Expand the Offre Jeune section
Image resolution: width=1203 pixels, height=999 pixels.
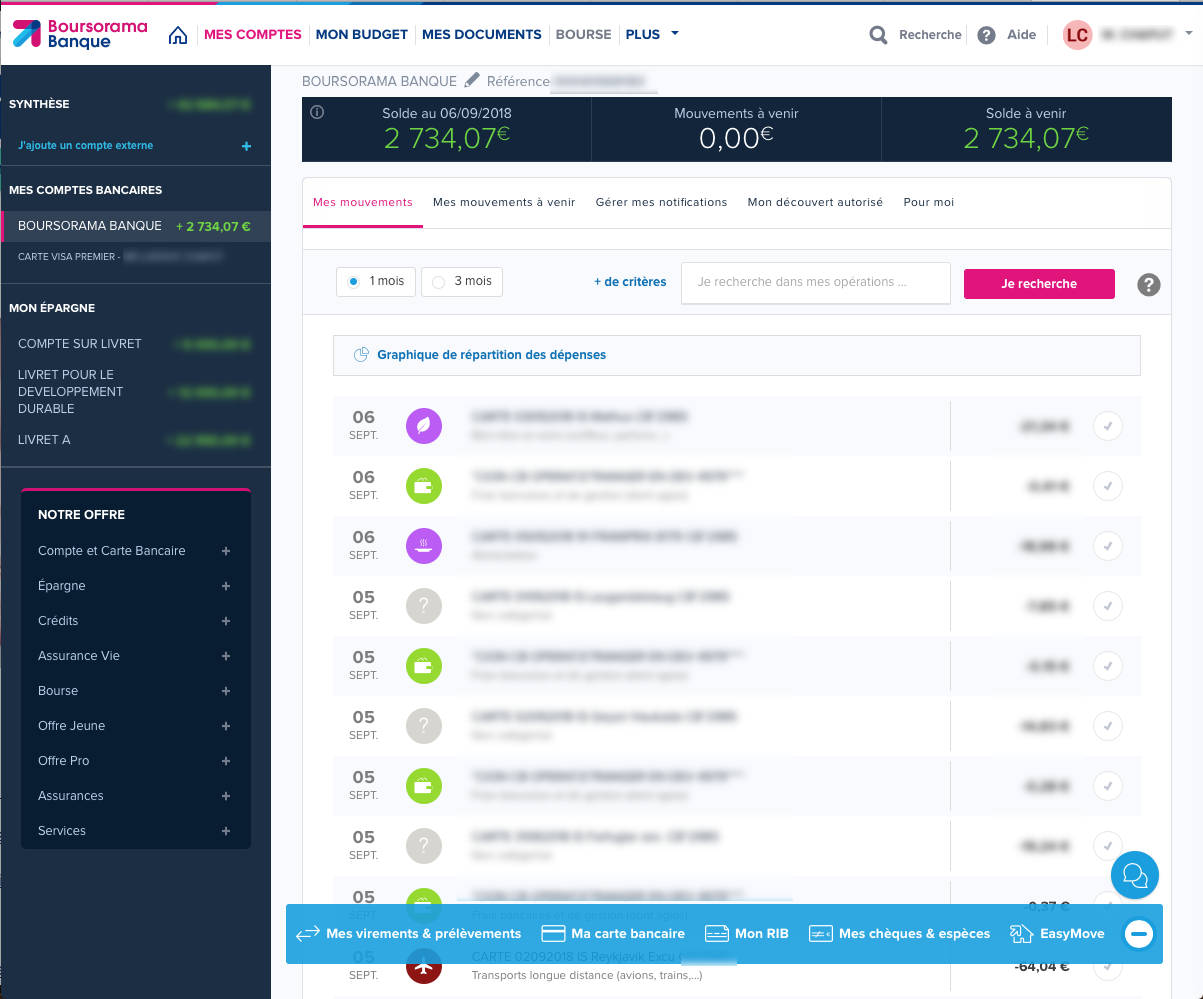click(x=226, y=726)
